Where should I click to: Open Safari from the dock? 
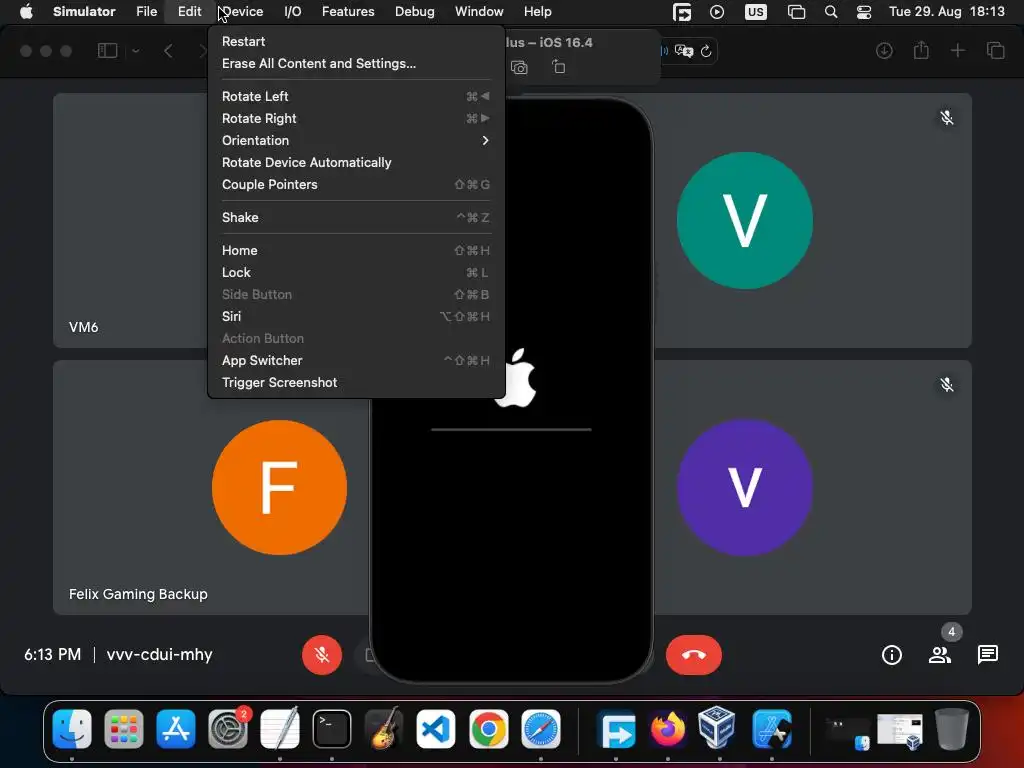point(541,729)
